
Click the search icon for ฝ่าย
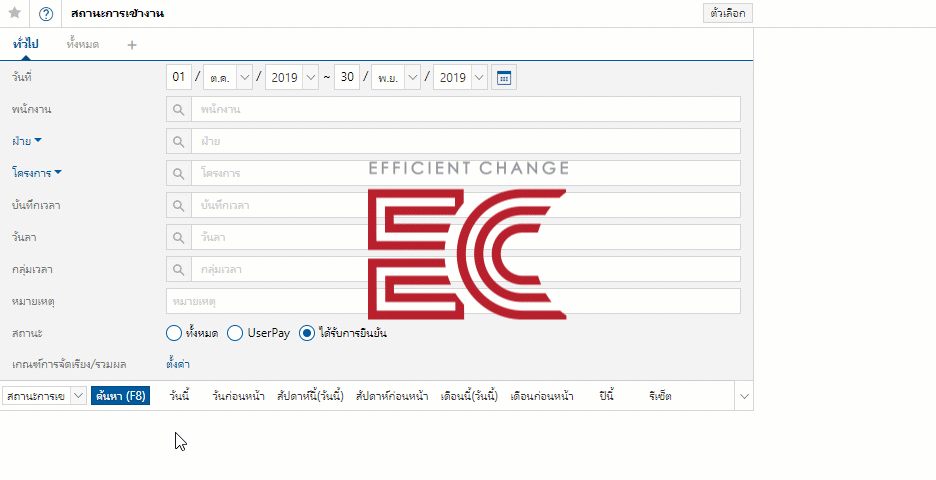(178, 141)
